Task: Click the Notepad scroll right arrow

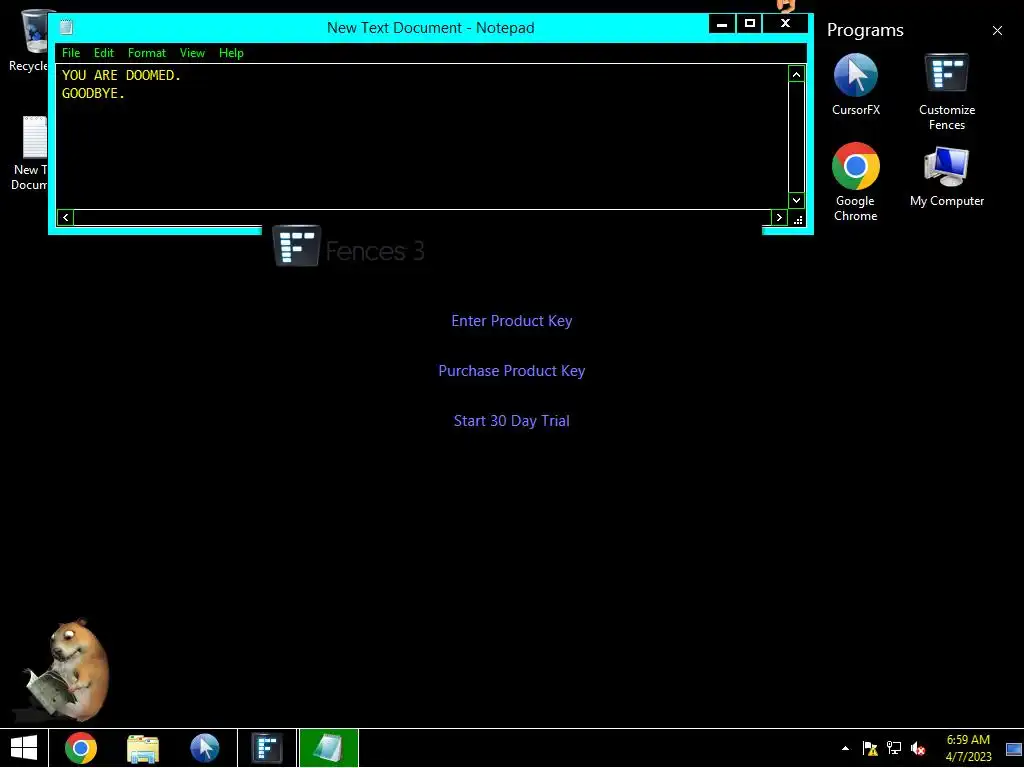Action: (779, 217)
